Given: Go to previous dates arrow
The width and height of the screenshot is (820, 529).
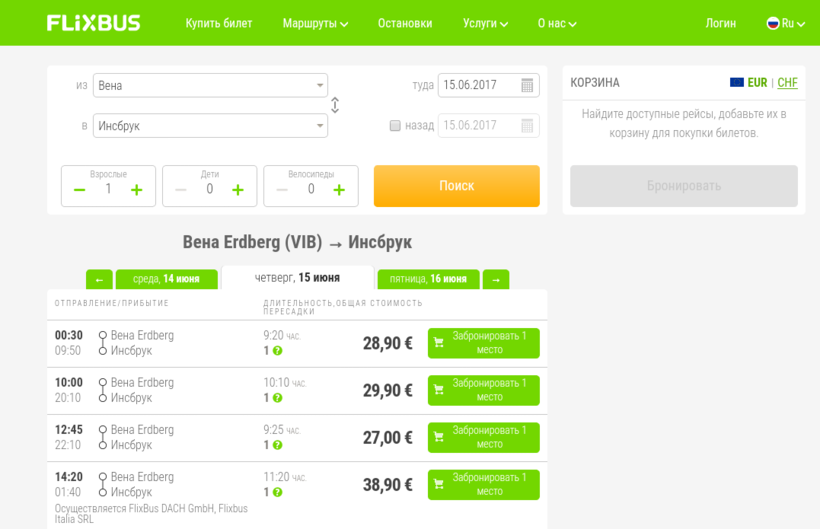Looking at the screenshot, I should point(99,279).
